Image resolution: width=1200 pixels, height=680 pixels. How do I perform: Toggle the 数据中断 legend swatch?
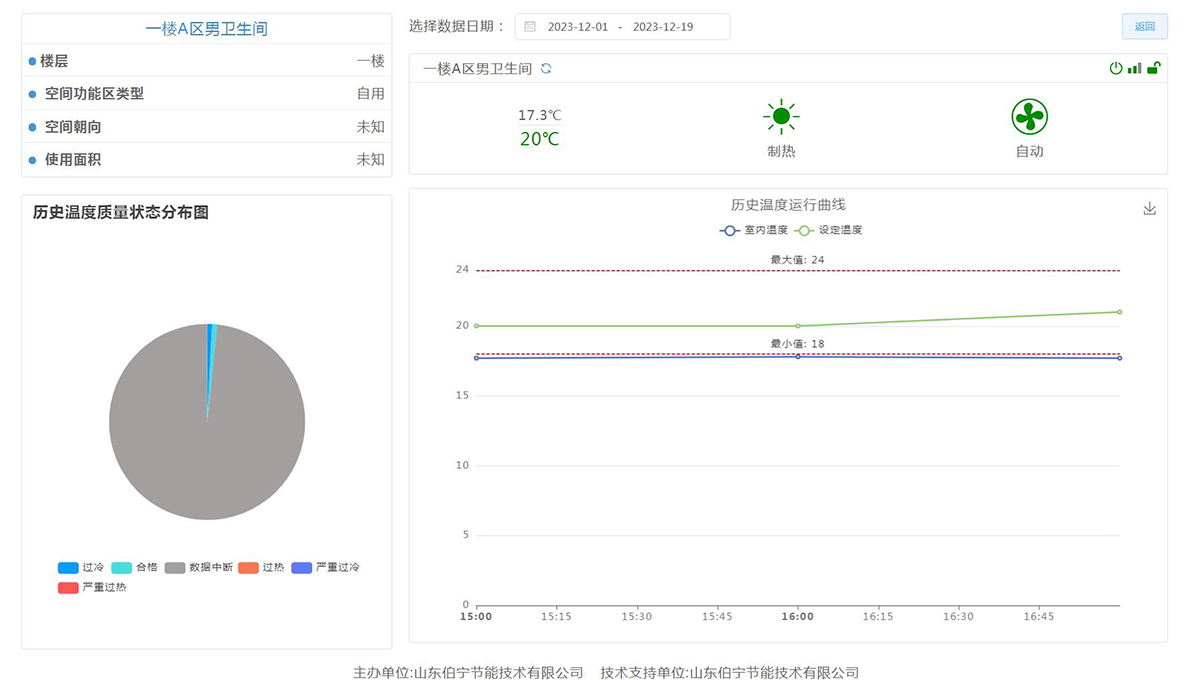pos(174,567)
